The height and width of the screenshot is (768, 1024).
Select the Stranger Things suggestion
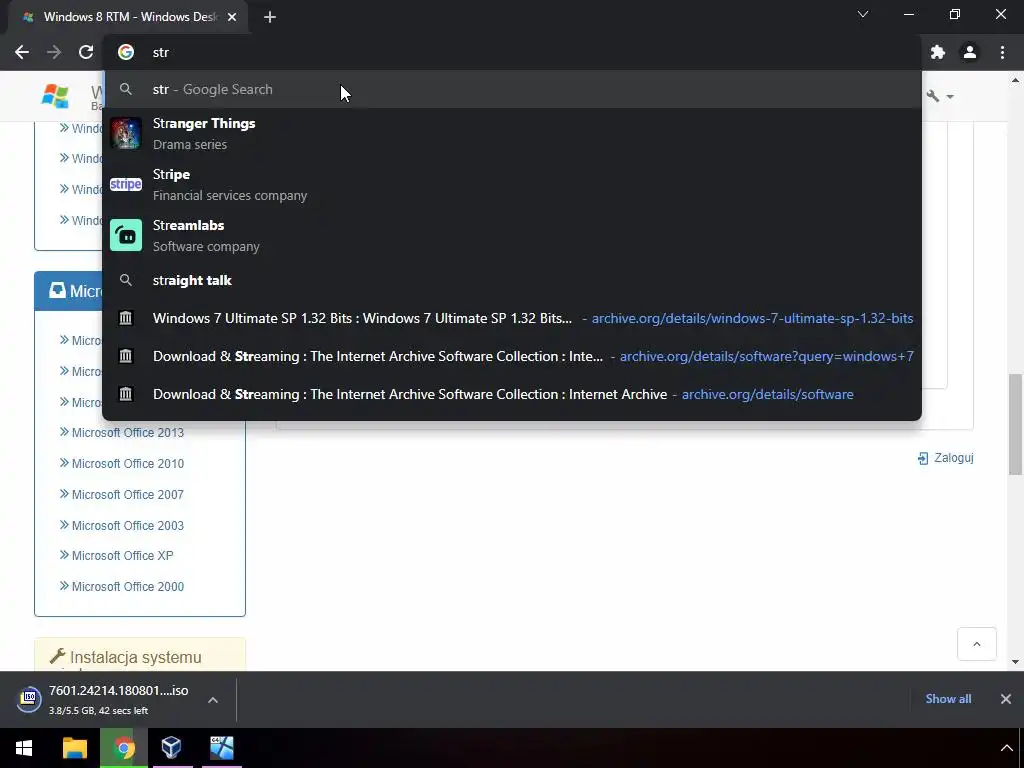[x=512, y=133]
